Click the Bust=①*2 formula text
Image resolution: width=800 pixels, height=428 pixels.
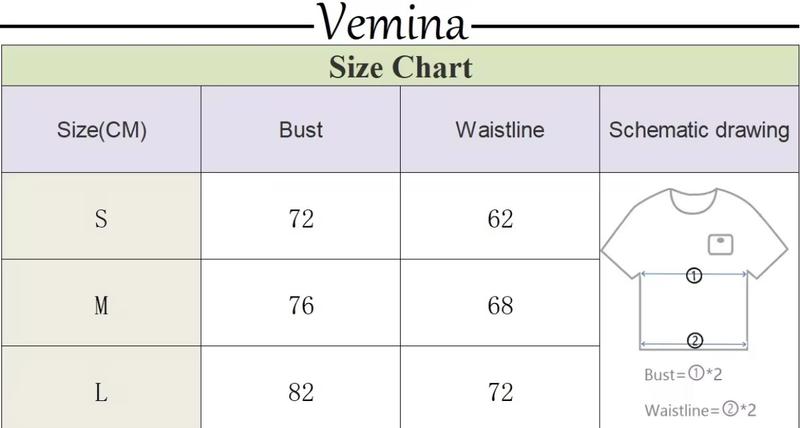tap(683, 375)
